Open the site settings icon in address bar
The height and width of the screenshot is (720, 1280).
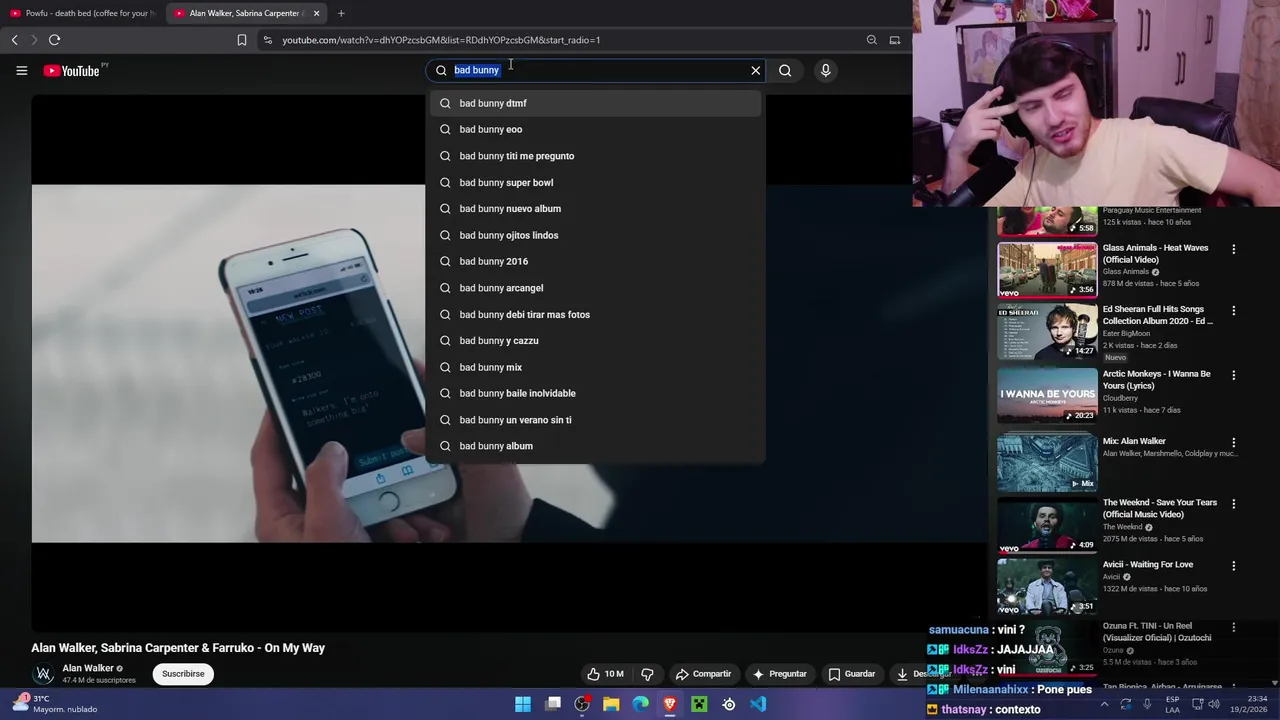(x=267, y=40)
